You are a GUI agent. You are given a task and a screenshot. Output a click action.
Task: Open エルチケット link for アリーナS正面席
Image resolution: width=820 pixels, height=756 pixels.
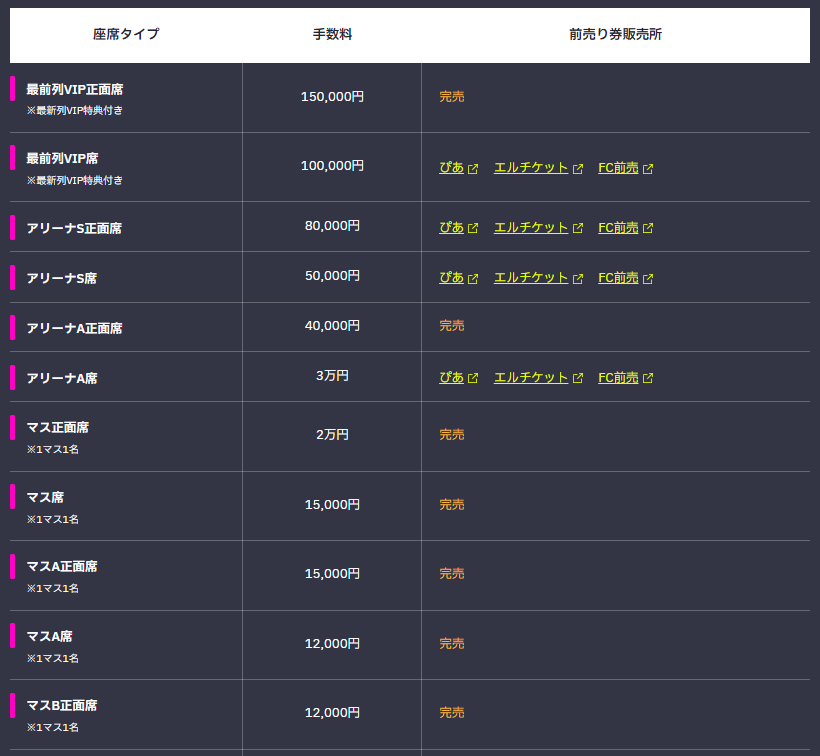click(x=531, y=227)
